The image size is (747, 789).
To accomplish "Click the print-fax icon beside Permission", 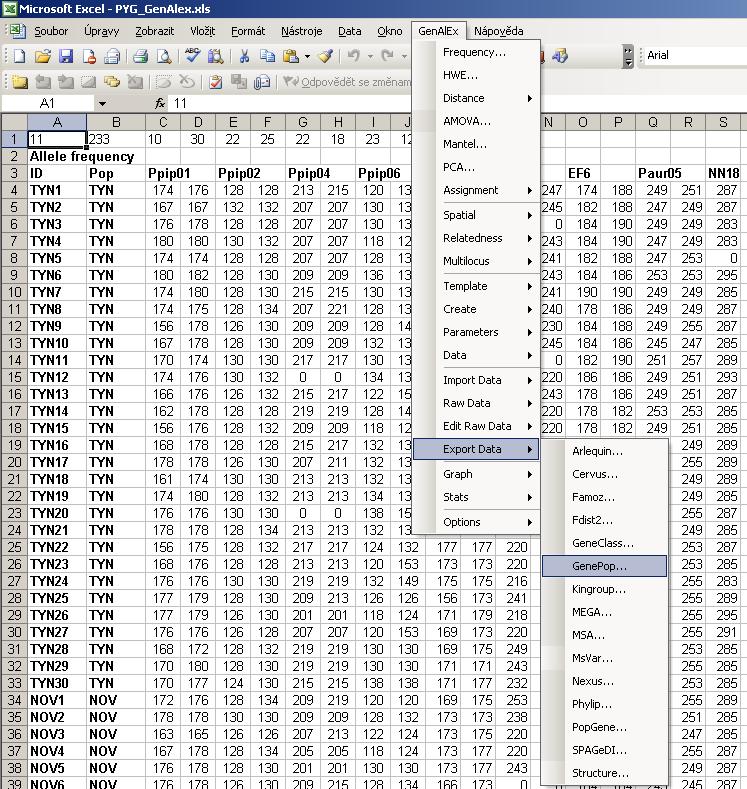I will tap(112, 56).
